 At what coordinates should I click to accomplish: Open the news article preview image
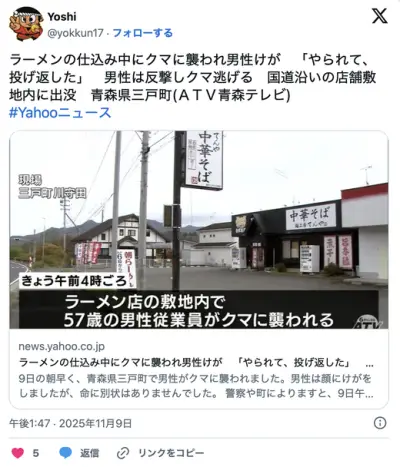point(199,230)
